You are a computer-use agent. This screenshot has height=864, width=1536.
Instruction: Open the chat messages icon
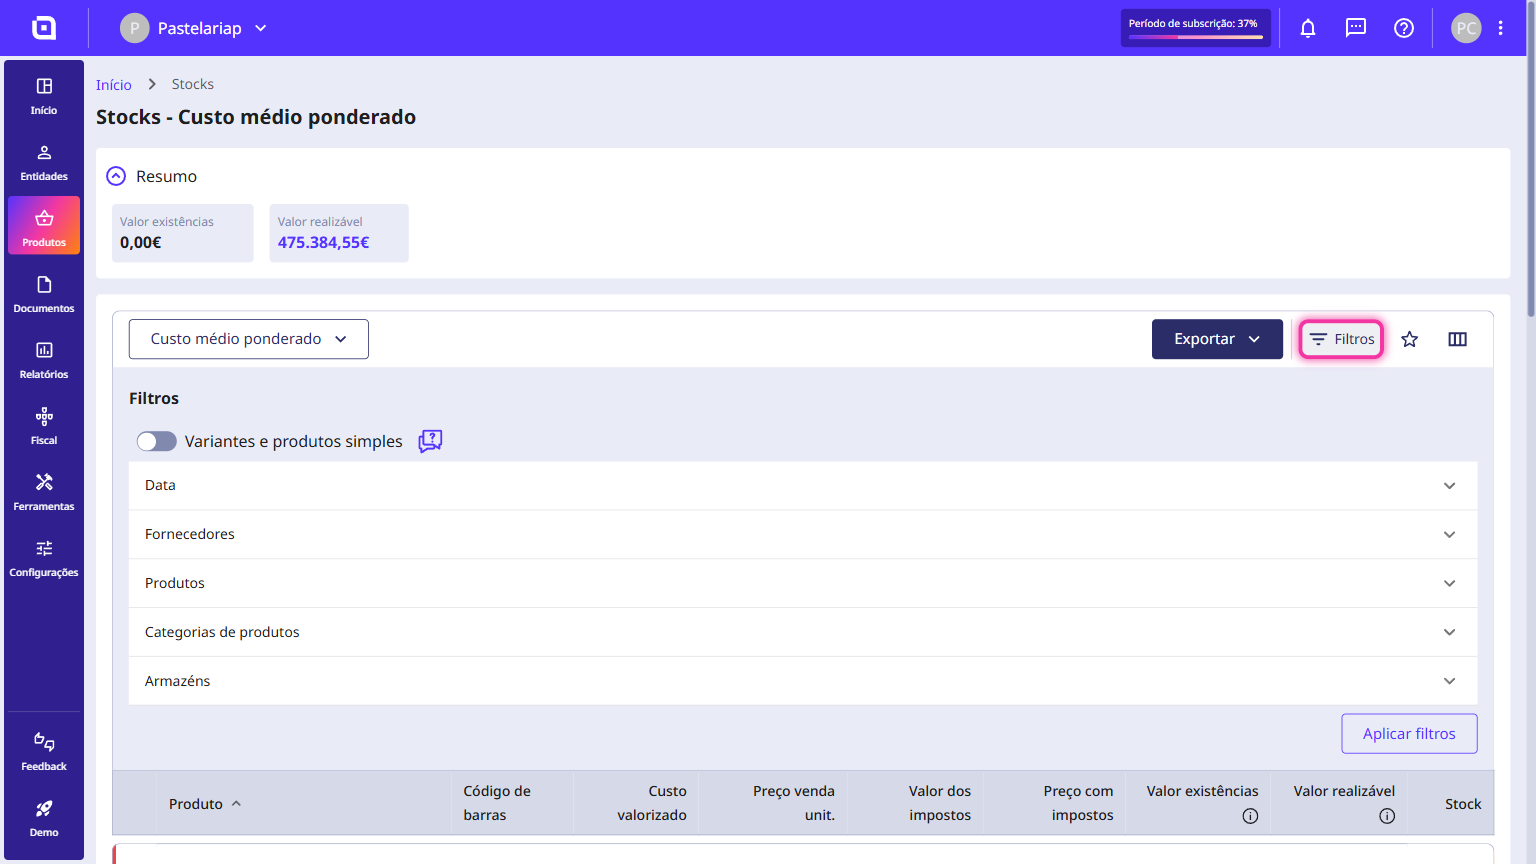[1356, 28]
